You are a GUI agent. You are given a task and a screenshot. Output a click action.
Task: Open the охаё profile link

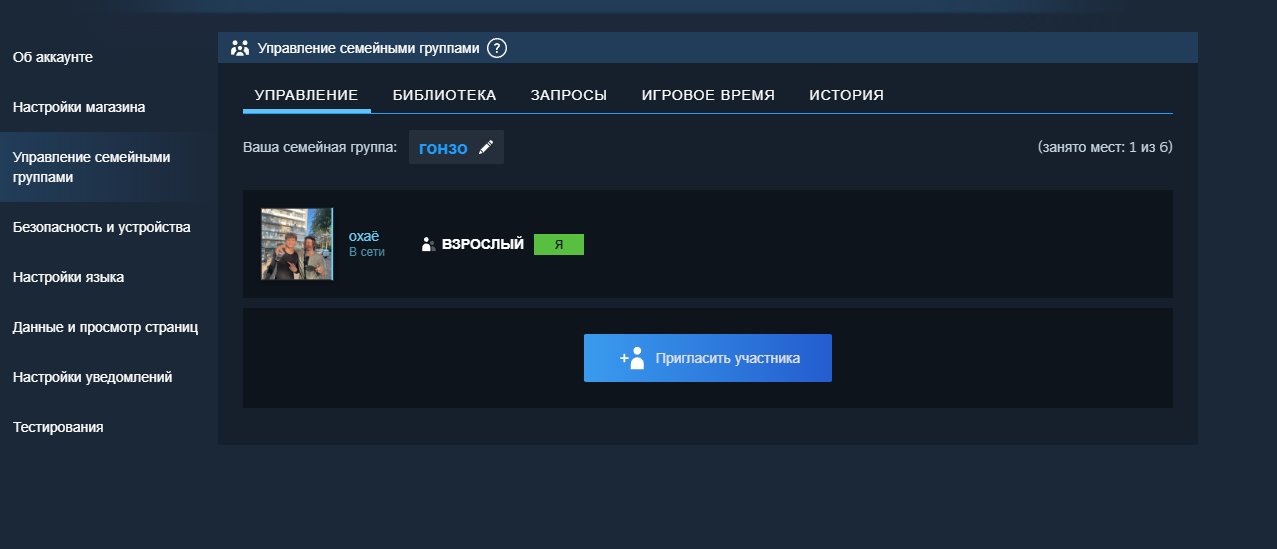coord(364,236)
